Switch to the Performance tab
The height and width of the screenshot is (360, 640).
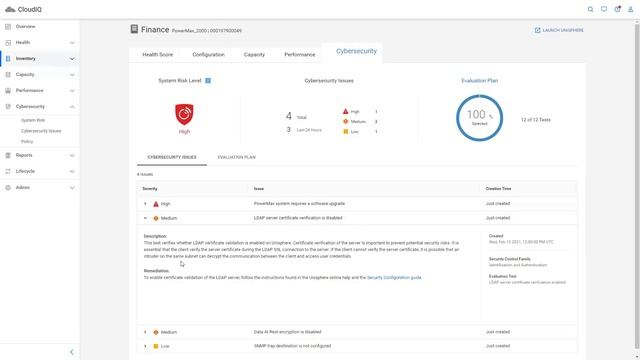point(300,55)
